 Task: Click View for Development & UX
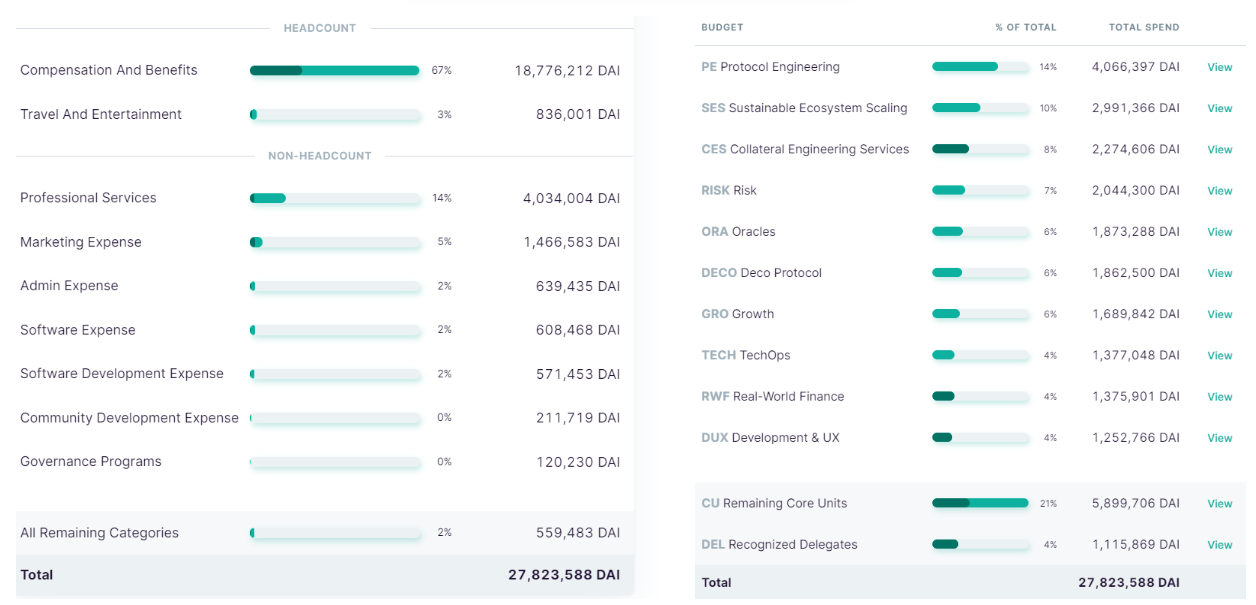(x=1219, y=438)
